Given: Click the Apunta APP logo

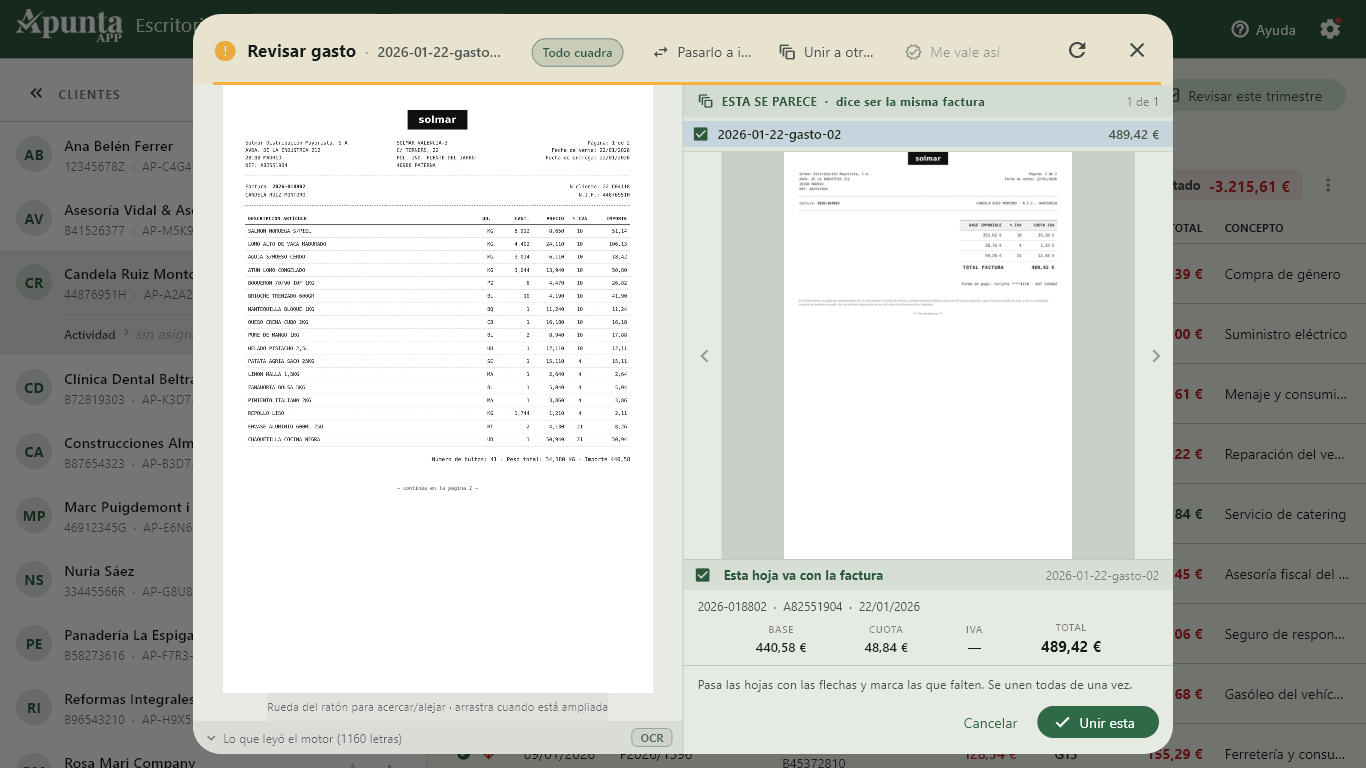Looking at the screenshot, I should point(68,26).
